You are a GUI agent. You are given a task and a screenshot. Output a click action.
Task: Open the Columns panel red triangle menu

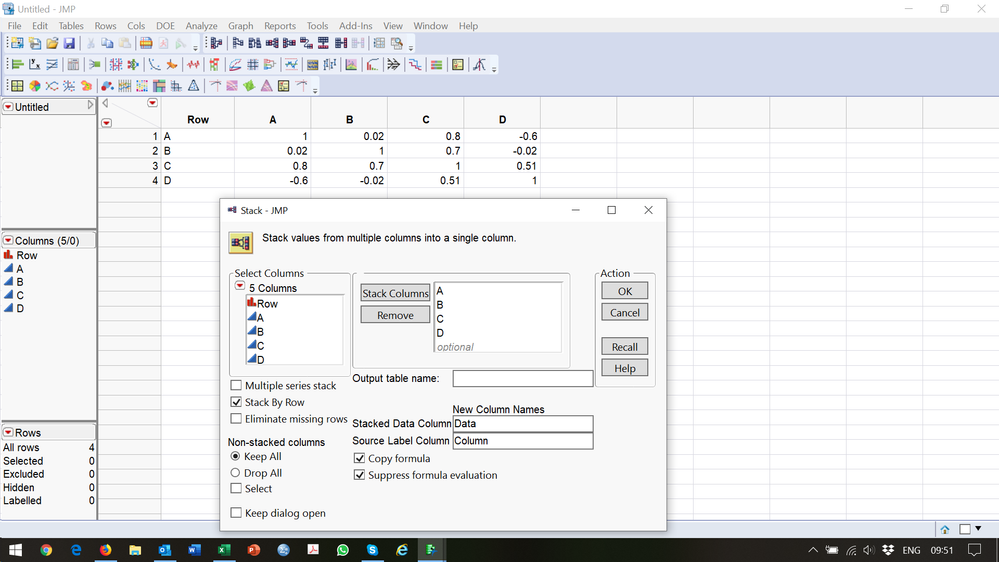click(8, 240)
